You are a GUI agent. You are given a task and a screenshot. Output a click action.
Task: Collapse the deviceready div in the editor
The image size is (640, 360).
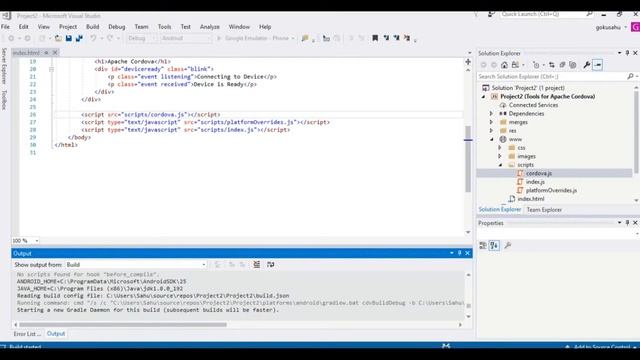(x=51, y=69)
